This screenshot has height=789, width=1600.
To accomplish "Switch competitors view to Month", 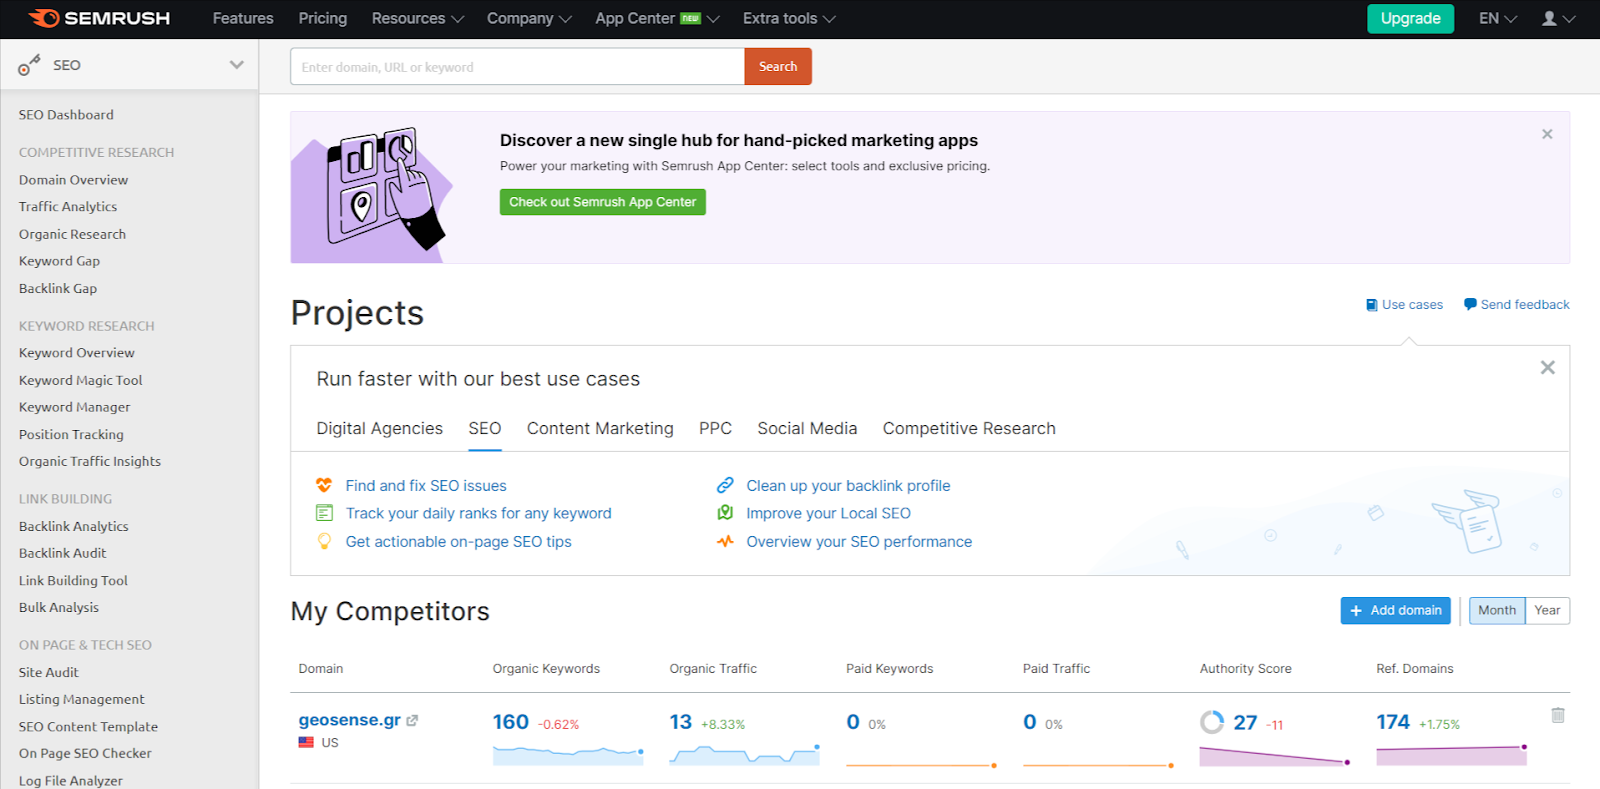I will click(1497, 610).
